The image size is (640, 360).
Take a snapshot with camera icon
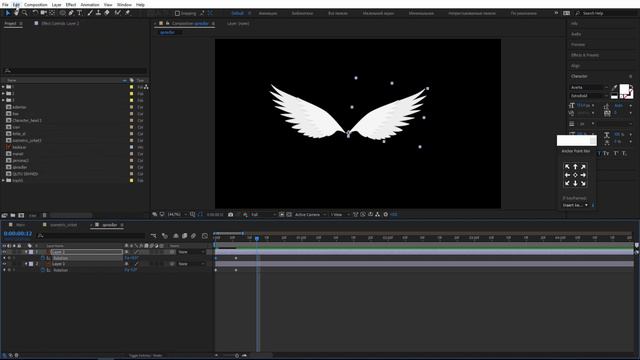pos(231,215)
